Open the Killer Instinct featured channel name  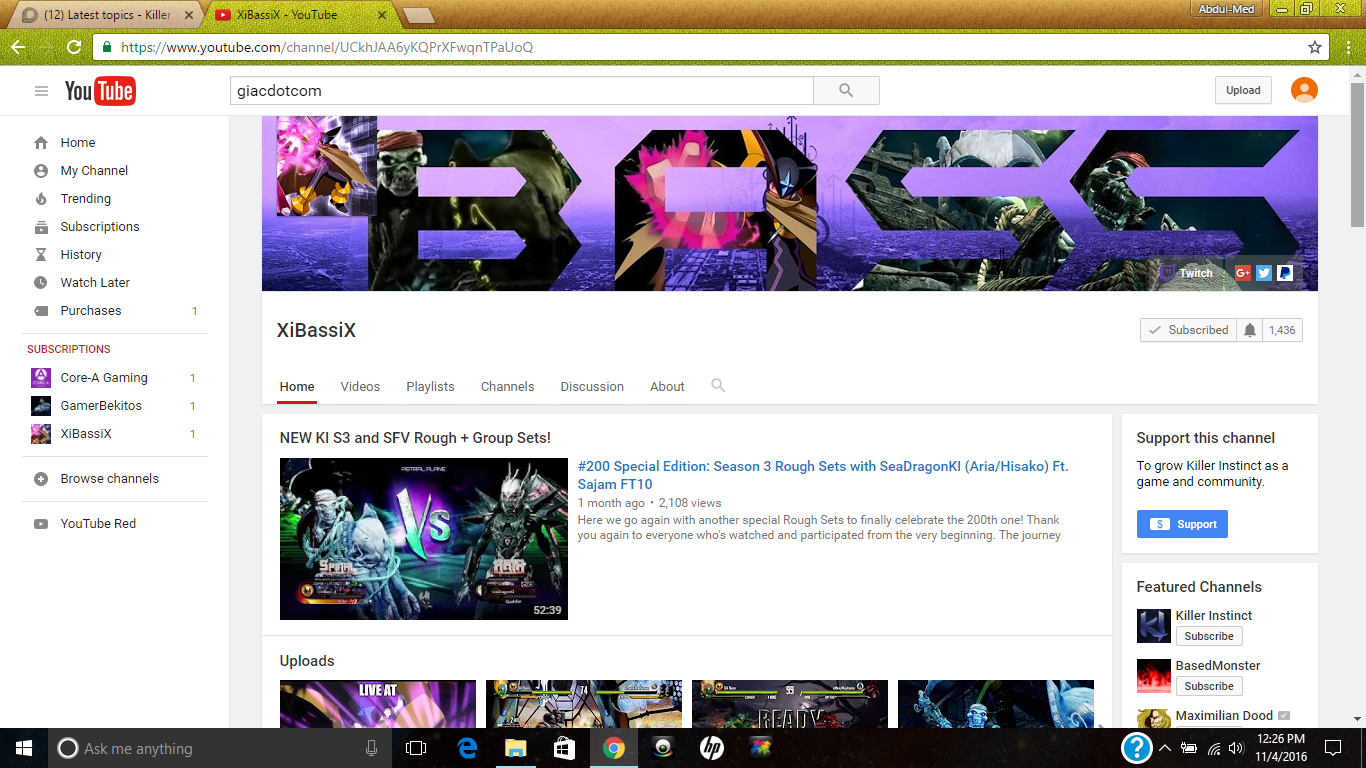coord(1214,616)
